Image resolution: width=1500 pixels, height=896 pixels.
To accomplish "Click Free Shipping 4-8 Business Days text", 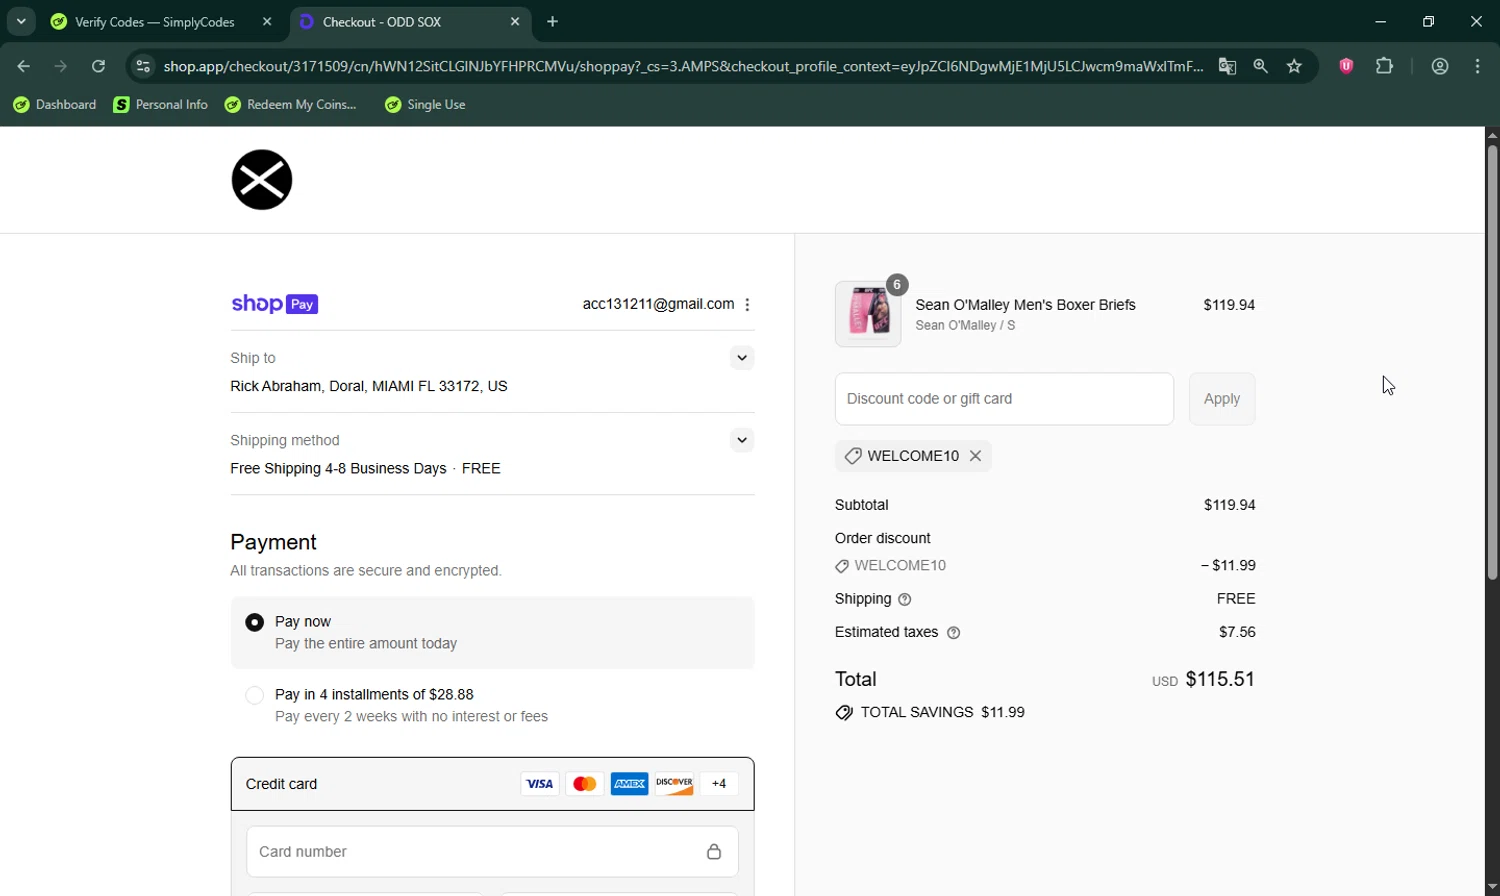I will tap(338, 469).
